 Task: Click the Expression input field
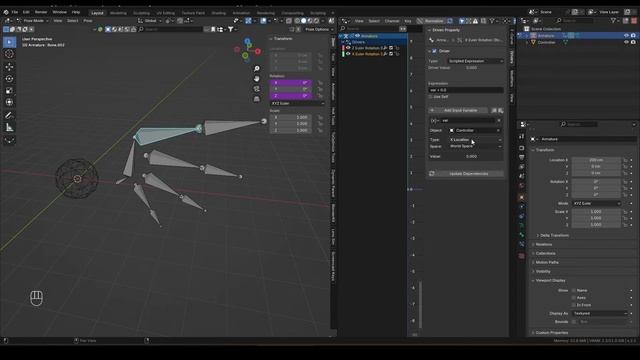(466, 90)
